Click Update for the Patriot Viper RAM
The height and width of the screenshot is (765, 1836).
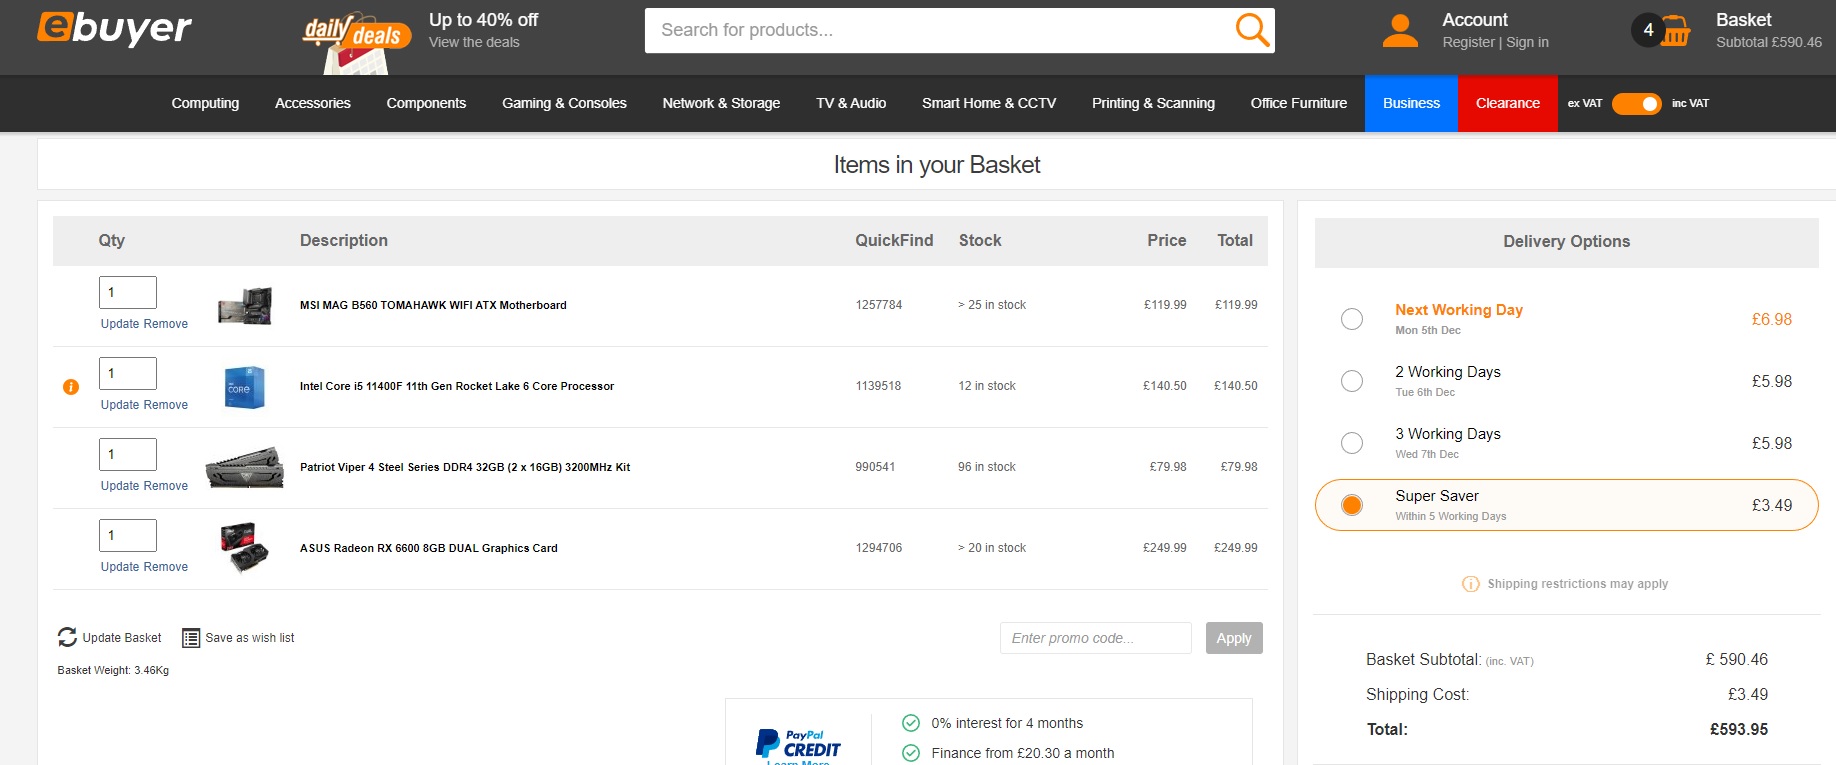tap(120, 486)
